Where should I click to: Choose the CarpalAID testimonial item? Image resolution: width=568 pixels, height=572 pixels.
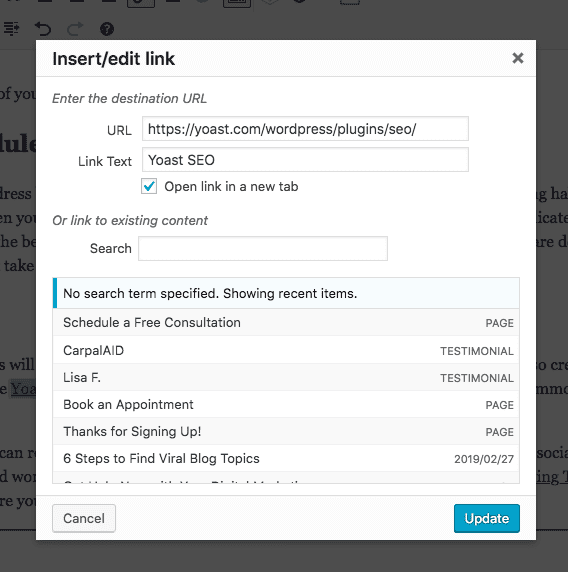[286, 350]
